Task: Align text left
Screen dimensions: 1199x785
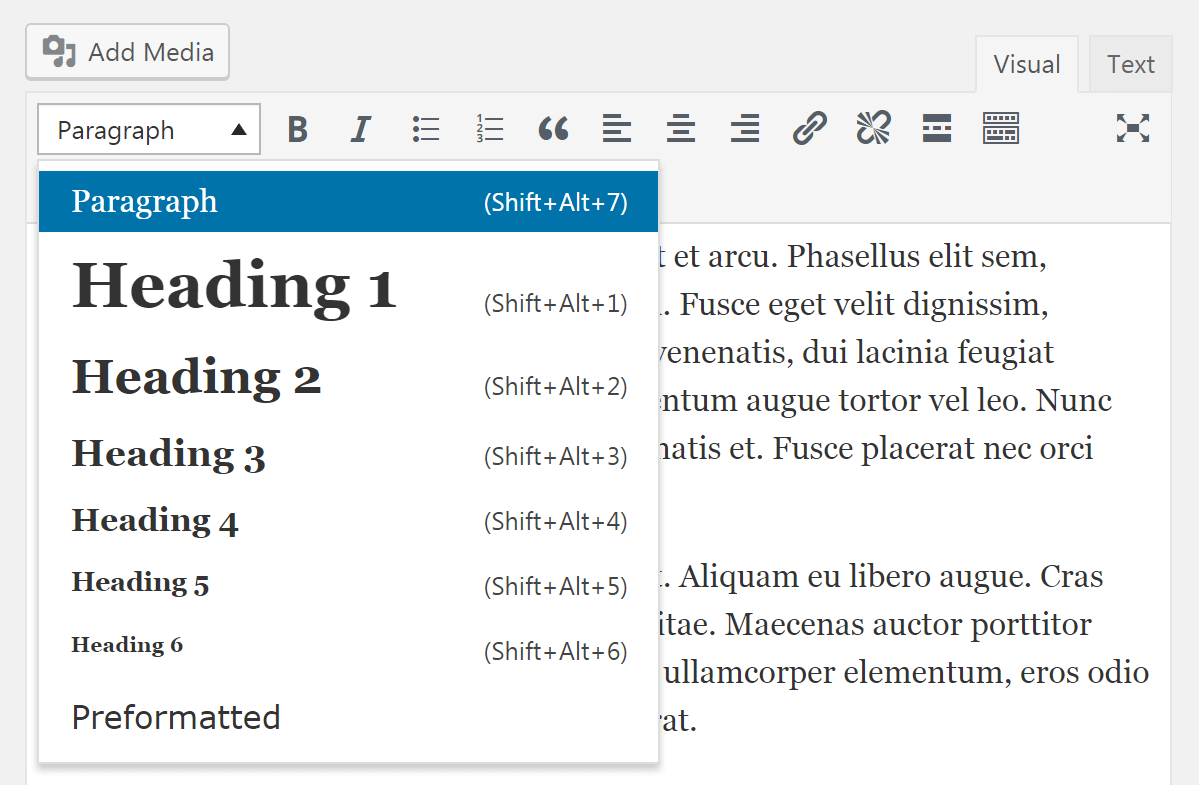Action: click(617, 129)
